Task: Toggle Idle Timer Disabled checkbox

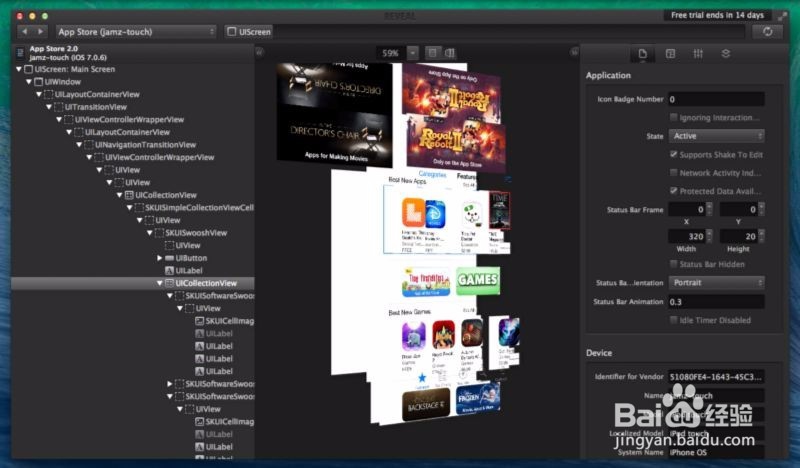Action: 673,320
